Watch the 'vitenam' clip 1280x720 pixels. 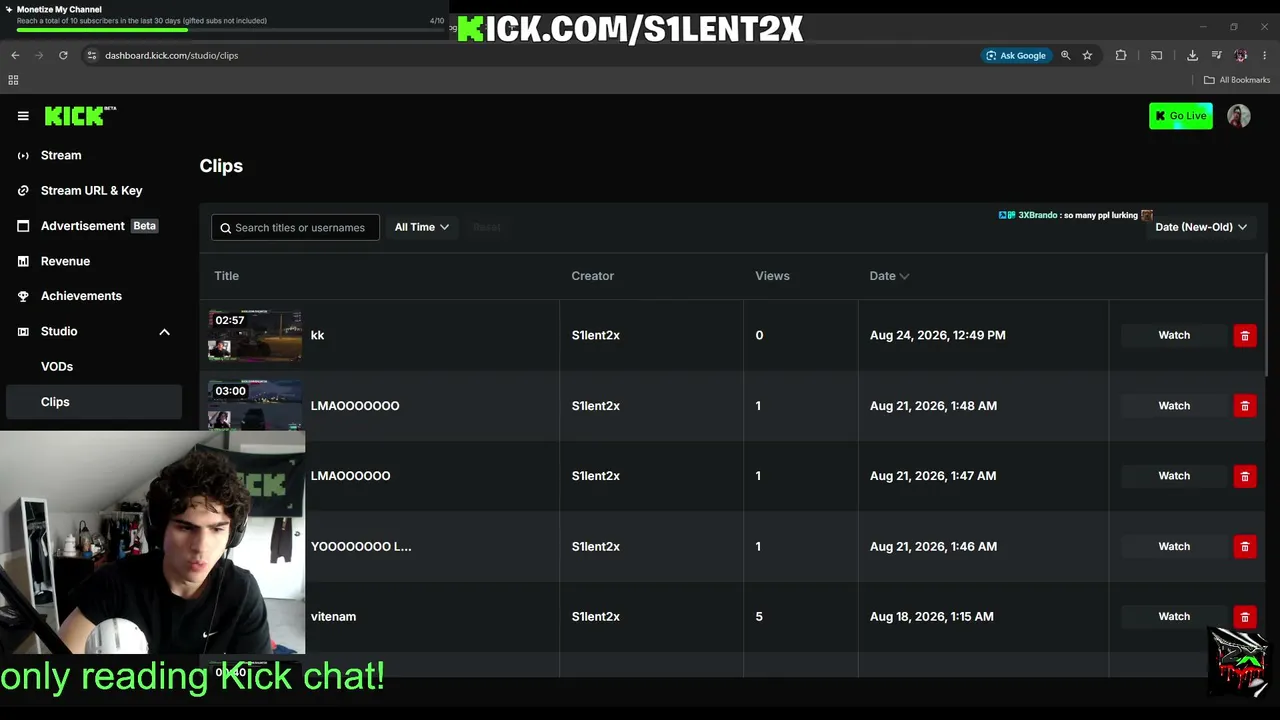[x=1174, y=617]
